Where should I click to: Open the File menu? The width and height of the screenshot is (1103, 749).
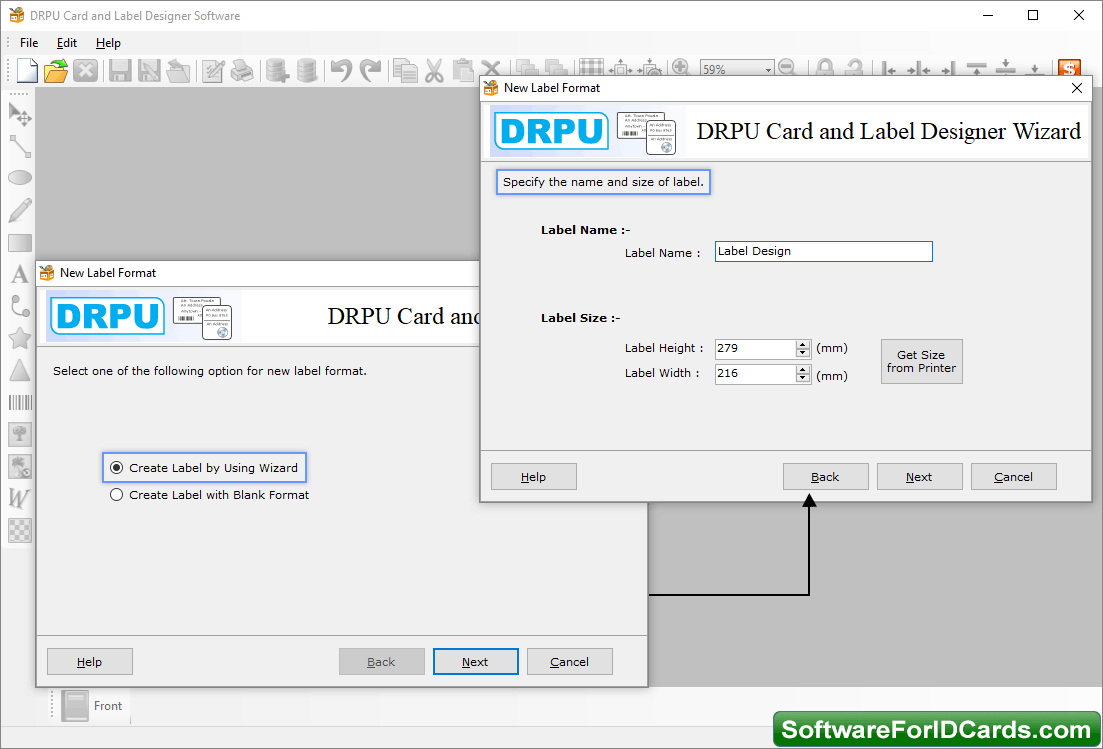pos(29,43)
